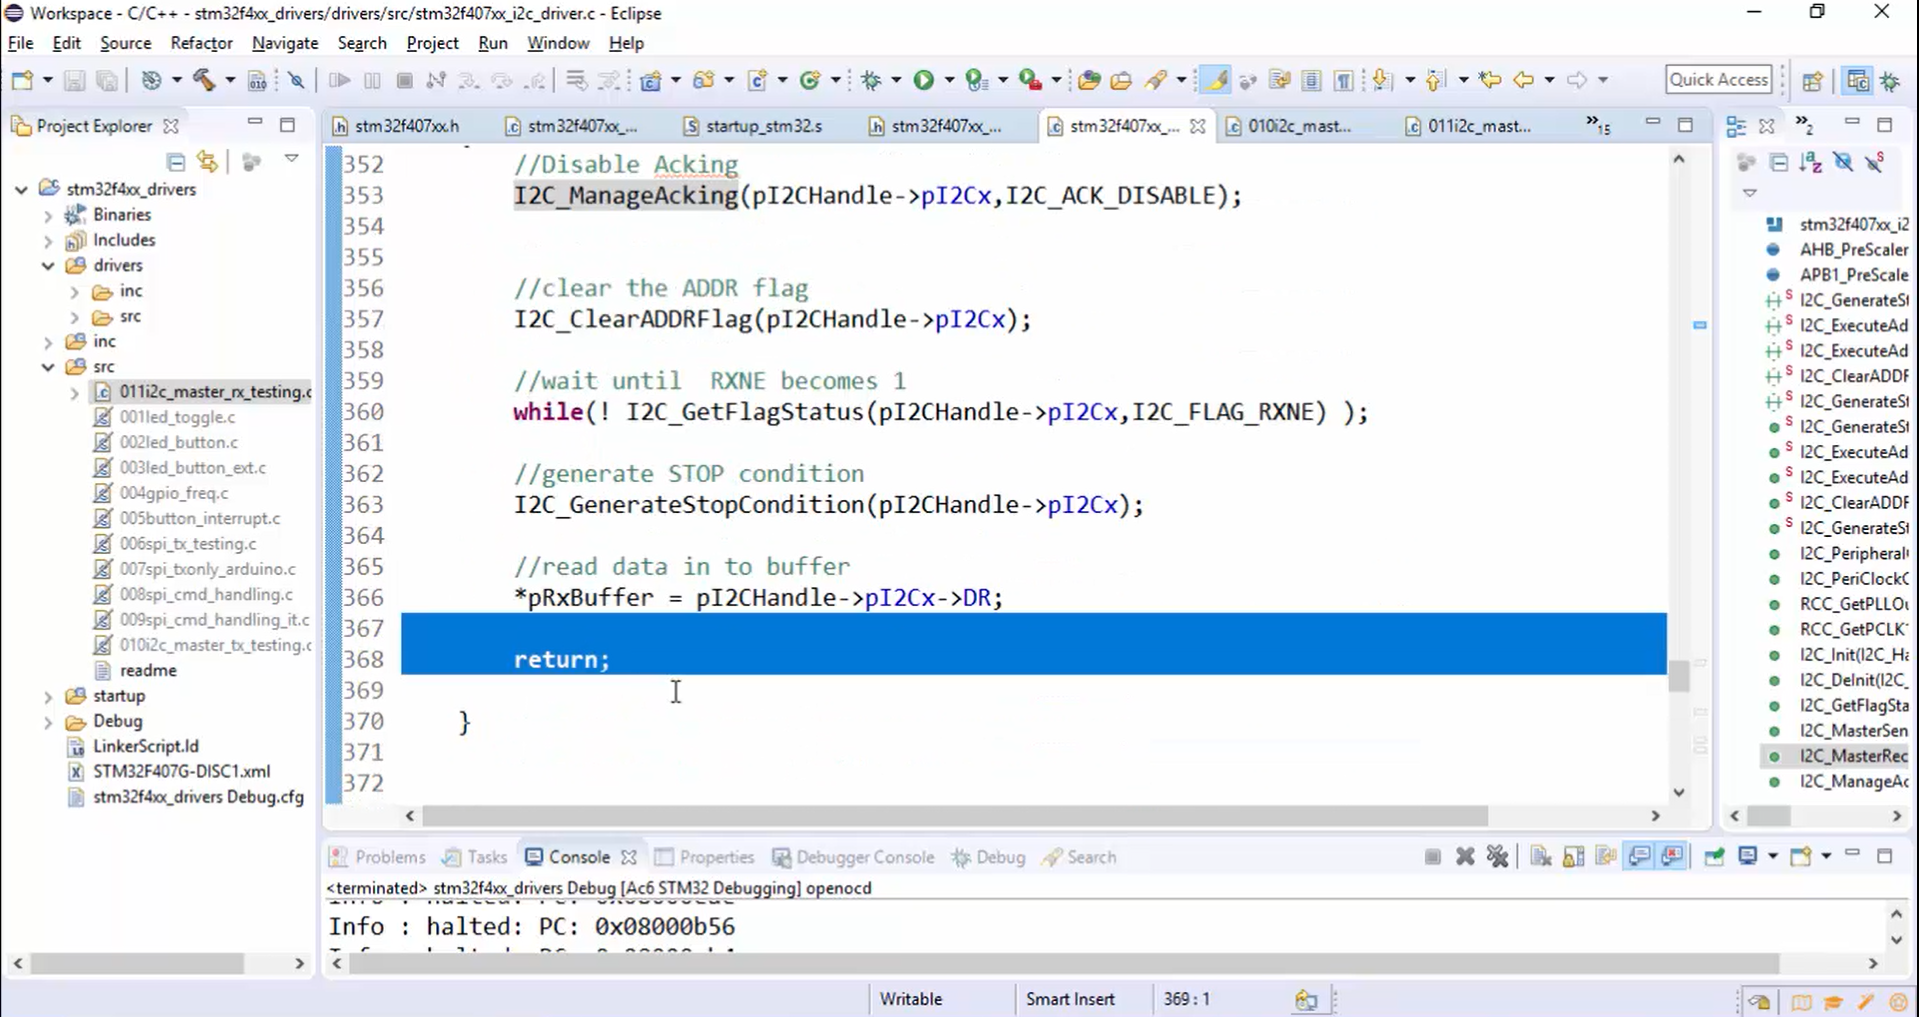The height and width of the screenshot is (1017, 1919).
Task: Toggle Link with Editor in Project Explorer
Action: pos(207,161)
